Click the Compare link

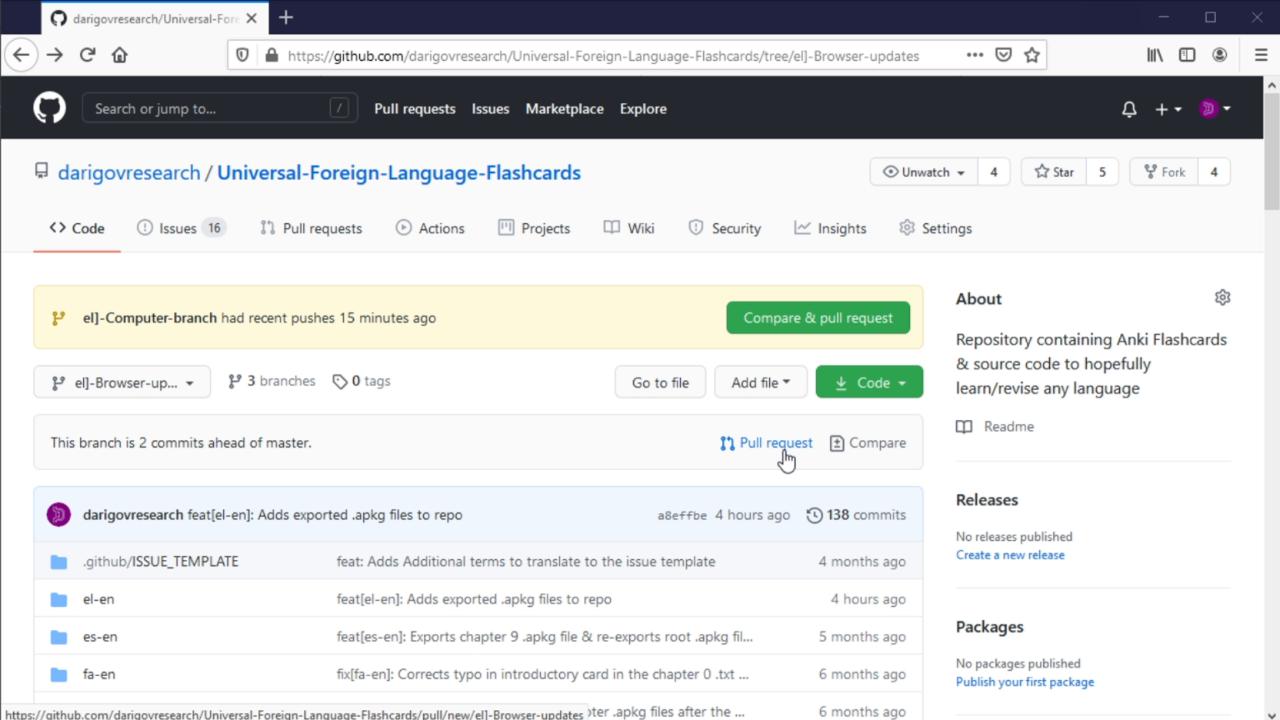coord(868,443)
